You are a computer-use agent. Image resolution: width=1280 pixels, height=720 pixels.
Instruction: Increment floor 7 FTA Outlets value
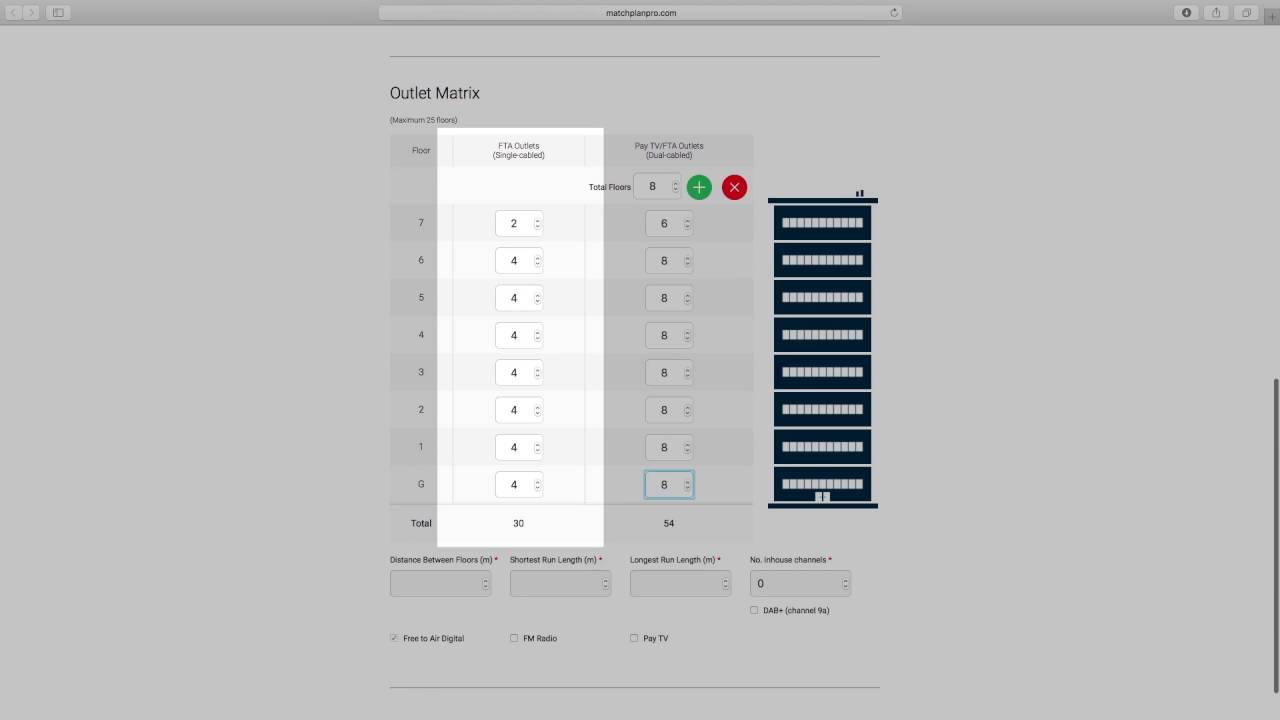(536, 220)
